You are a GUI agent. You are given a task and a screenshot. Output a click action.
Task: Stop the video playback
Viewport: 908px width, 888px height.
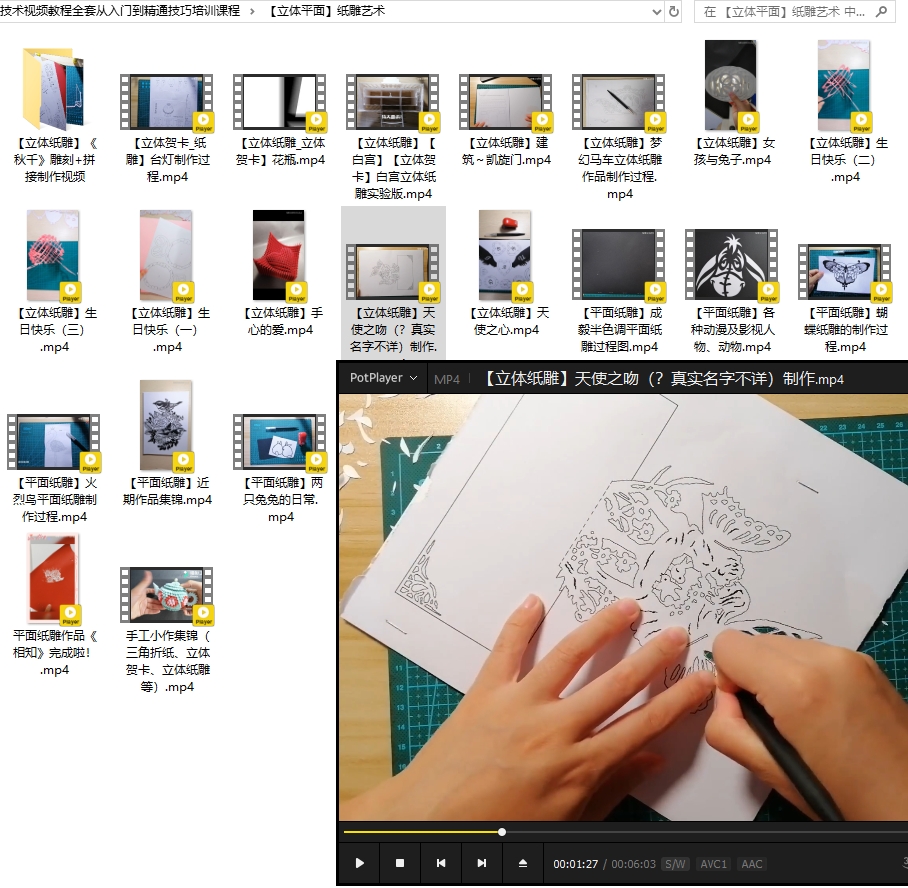tap(400, 863)
